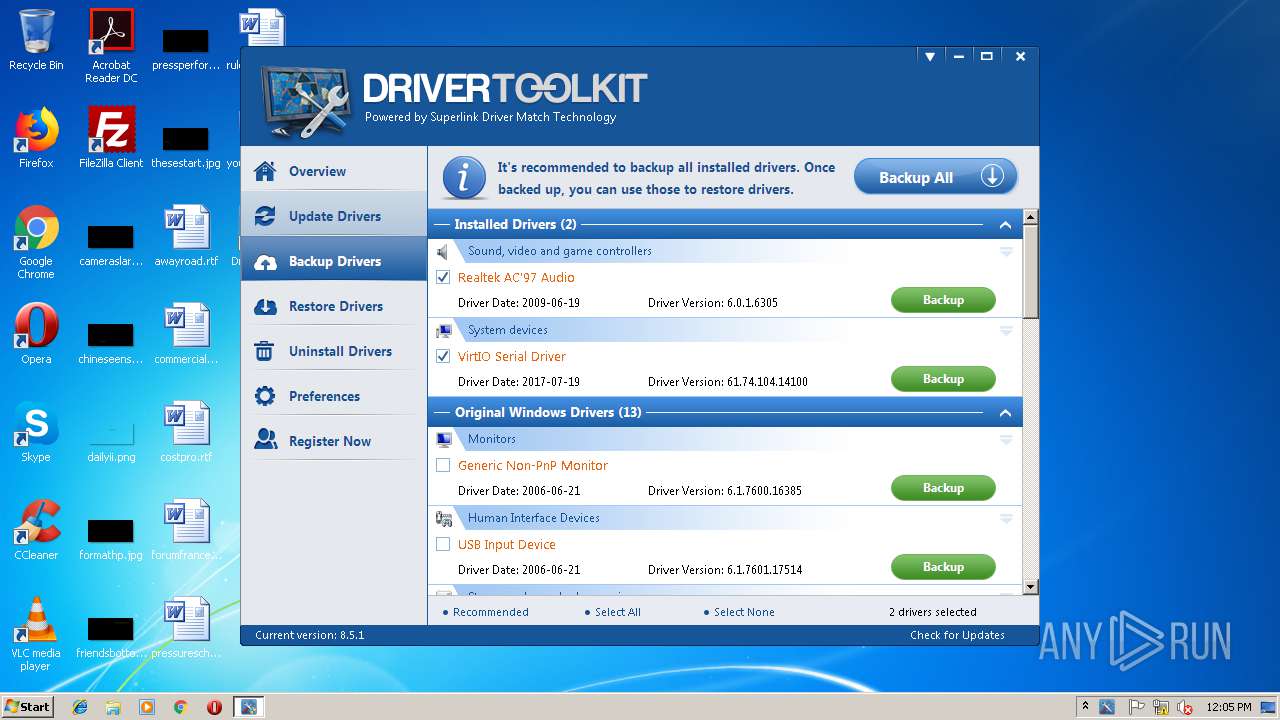
Task: Open Firefox desktop shortcut
Action: pos(36,138)
